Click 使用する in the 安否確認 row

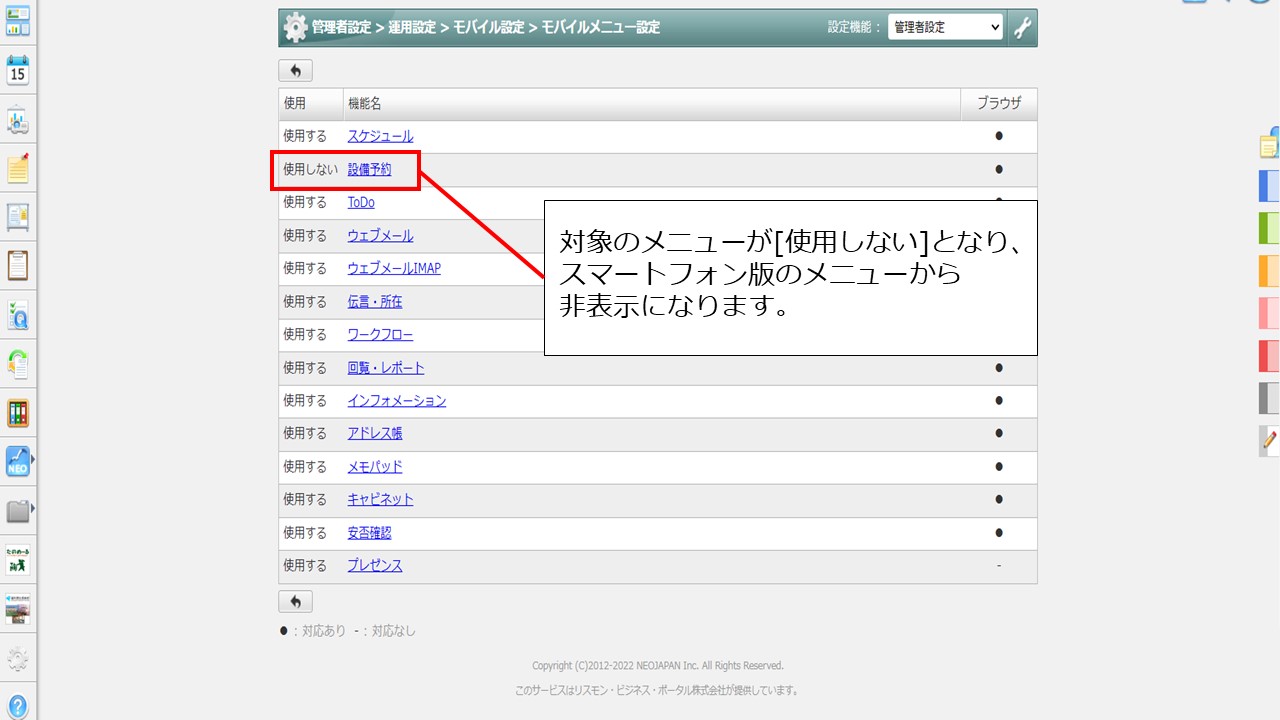(305, 532)
